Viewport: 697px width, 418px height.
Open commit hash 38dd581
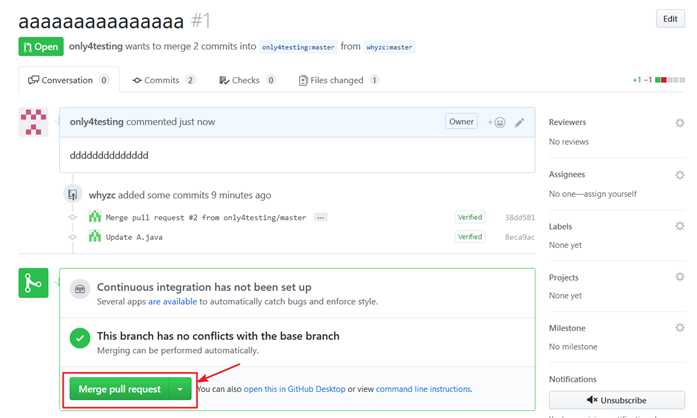click(520, 217)
